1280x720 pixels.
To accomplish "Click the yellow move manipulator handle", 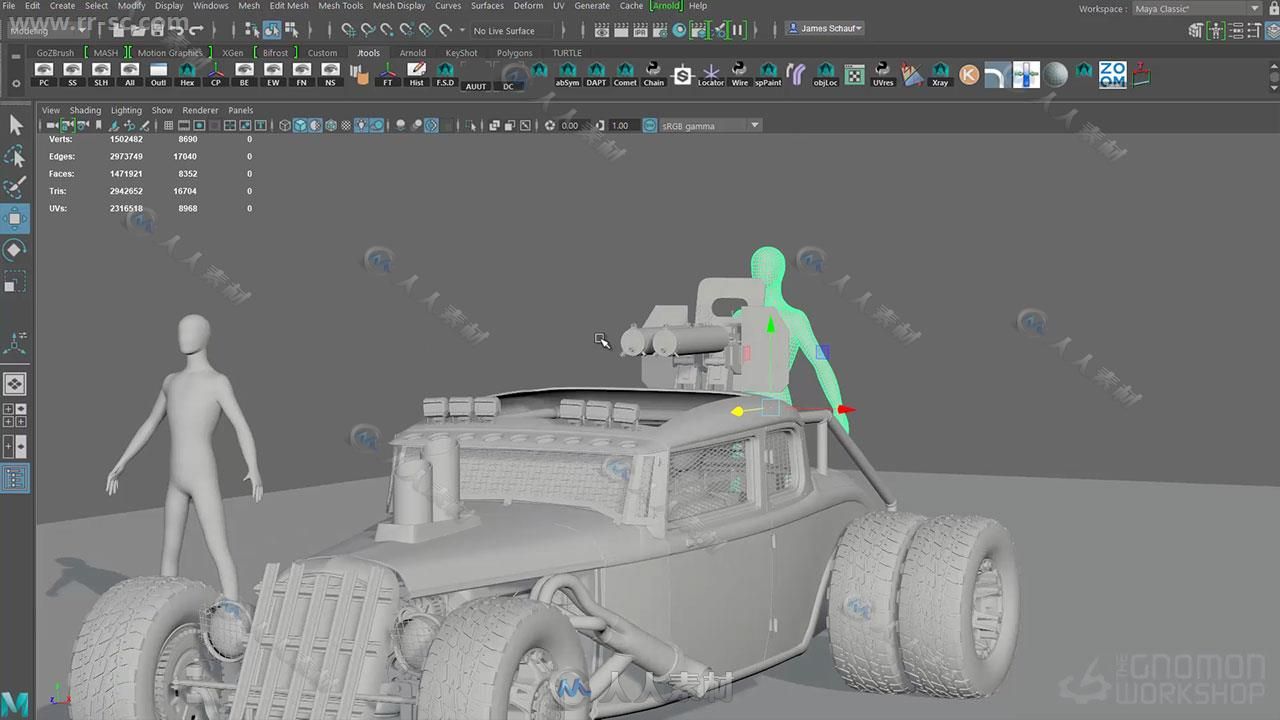I will coord(737,411).
